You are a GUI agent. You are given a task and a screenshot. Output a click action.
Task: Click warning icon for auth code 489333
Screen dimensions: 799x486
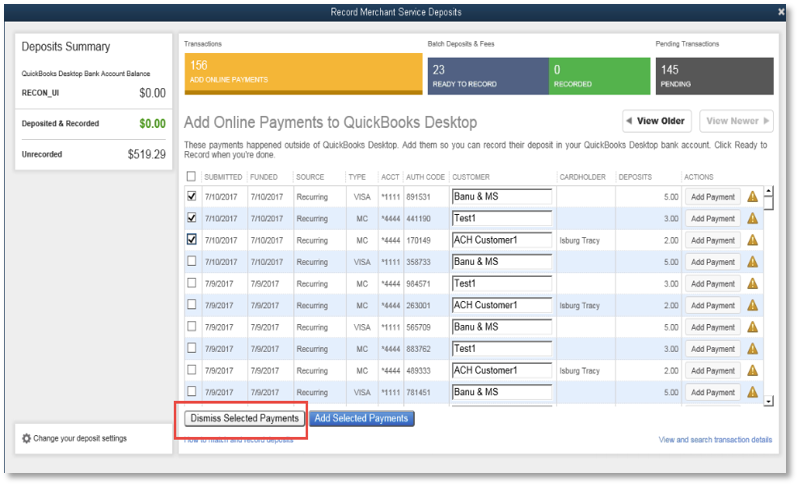(x=752, y=370)
